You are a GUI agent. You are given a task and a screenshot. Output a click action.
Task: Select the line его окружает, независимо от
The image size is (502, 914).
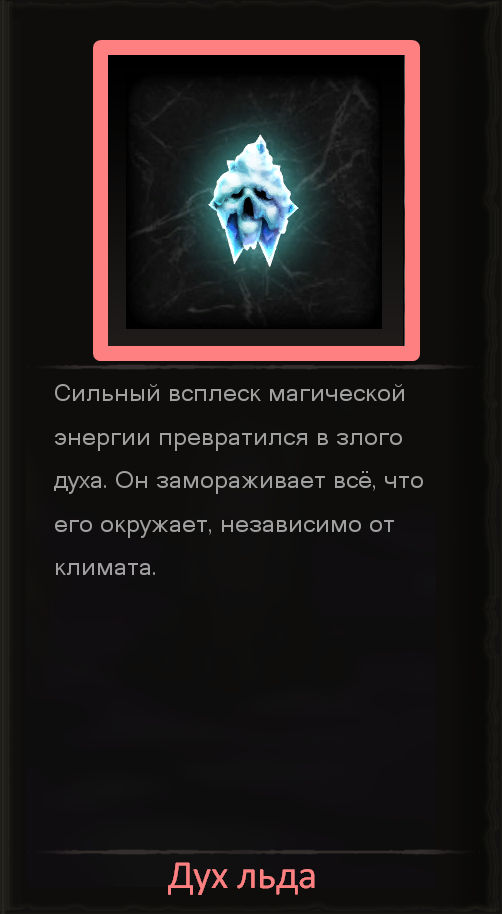(x=224, y=525)
